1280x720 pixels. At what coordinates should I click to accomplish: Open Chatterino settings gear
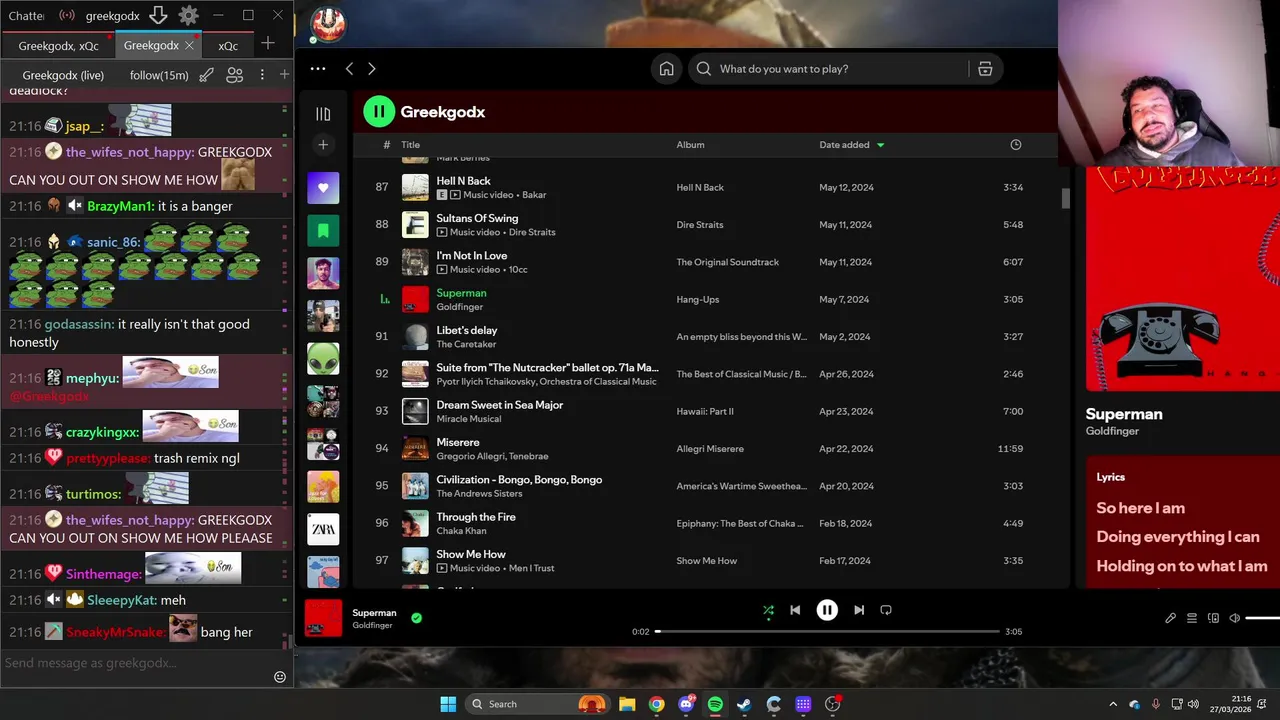pos(188,15)
